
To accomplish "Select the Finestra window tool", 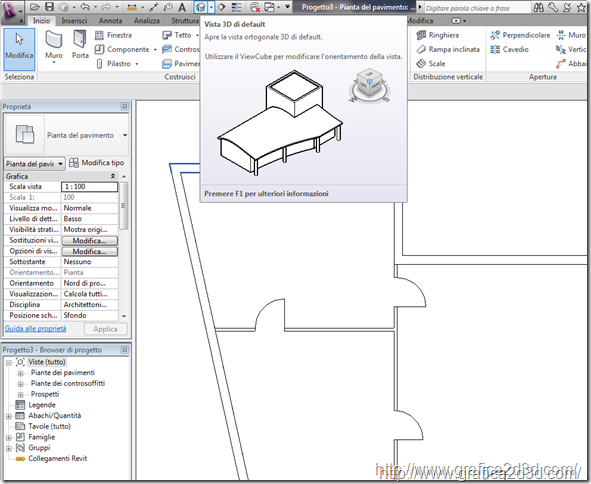I will pyautogui.click(x=113, y=35).
